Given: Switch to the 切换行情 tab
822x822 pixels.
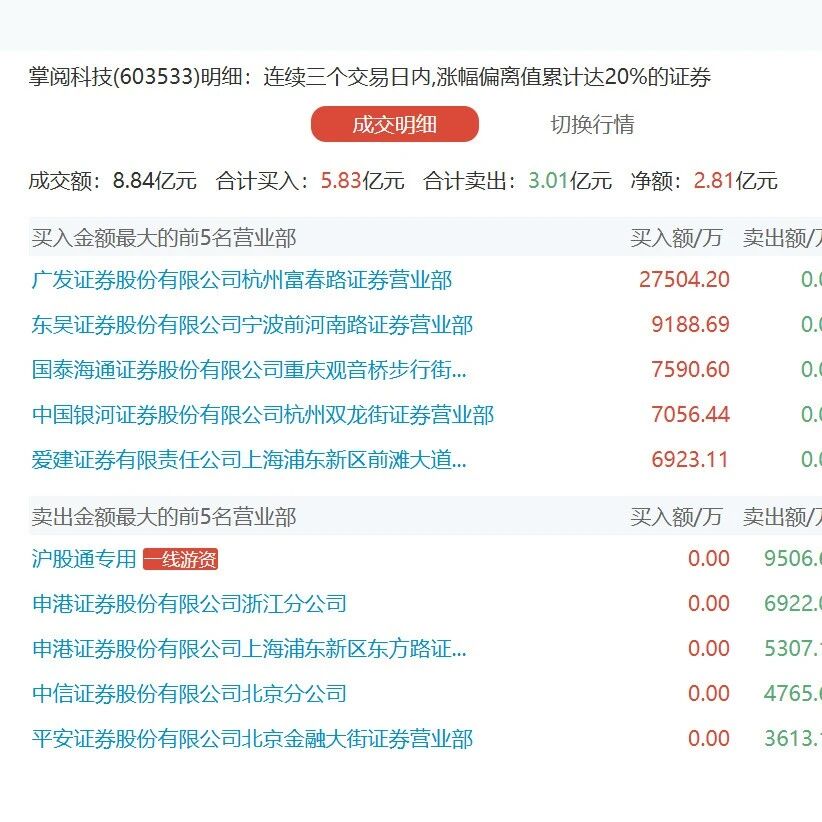Looking at the screenshot, I should click(x=592, y=125).
